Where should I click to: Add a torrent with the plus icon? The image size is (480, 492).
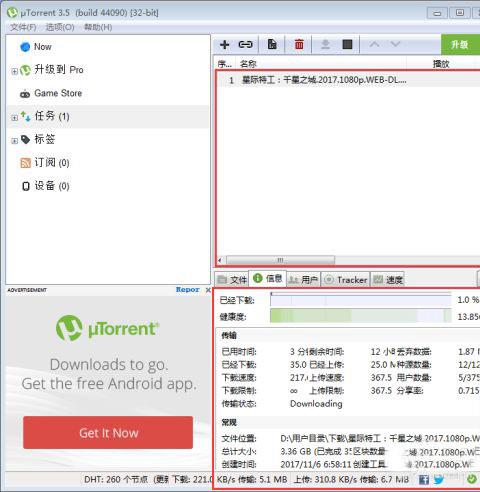(x=225, y=44)
